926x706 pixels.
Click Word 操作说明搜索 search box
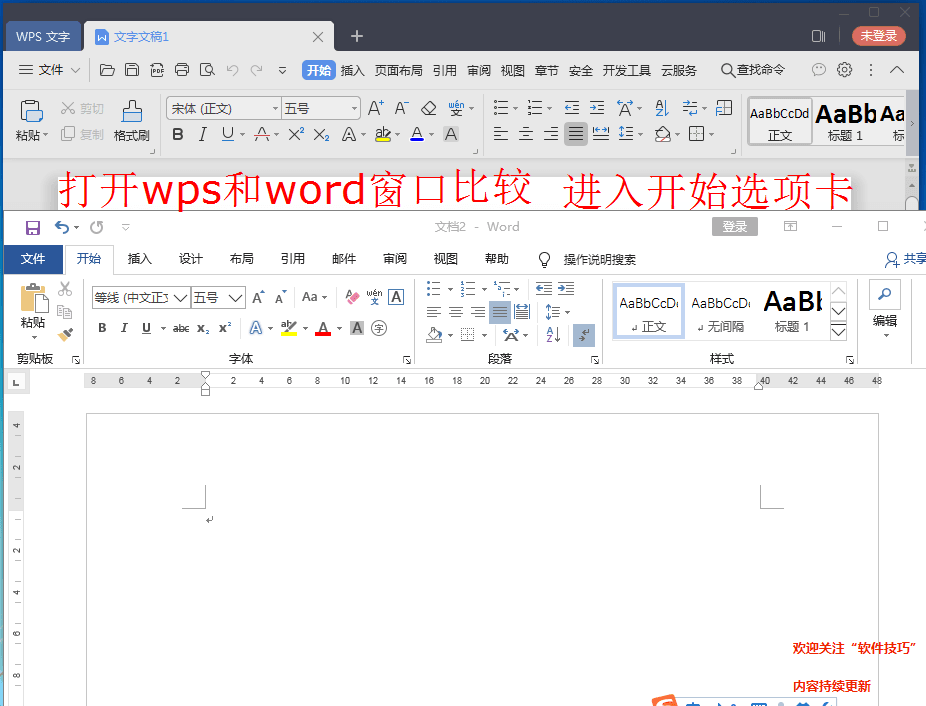coord(599,259)
